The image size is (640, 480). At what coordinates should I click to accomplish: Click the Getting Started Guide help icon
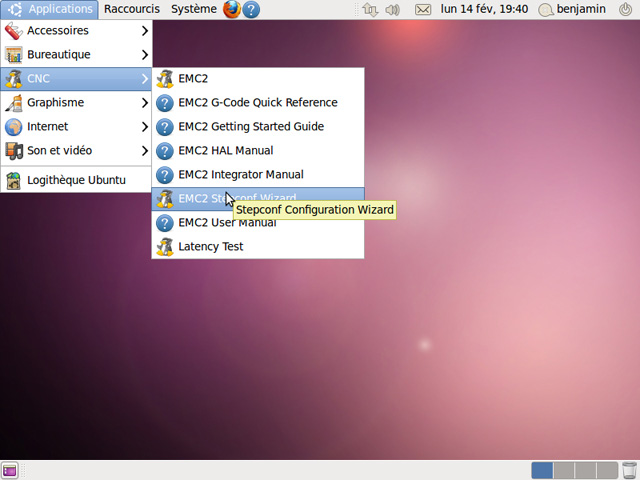click(x=165, y=127)
